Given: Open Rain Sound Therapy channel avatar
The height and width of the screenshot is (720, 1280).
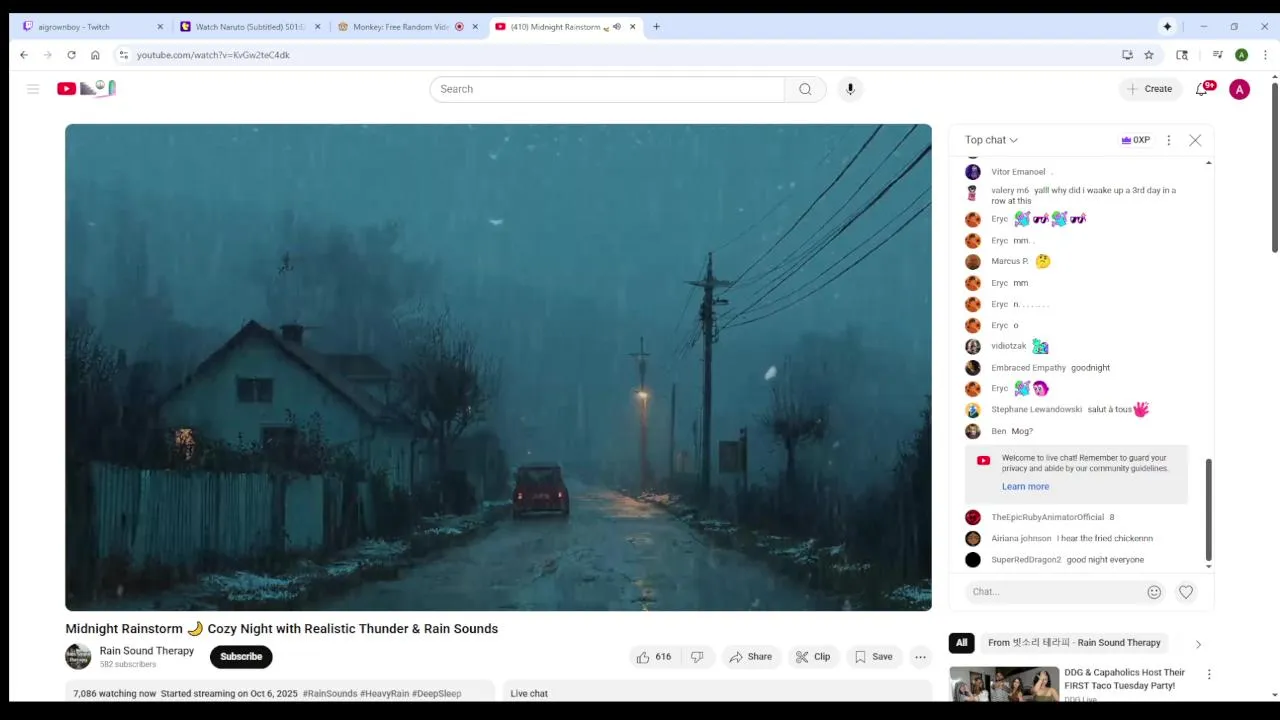Looking at the screenshot, I should [78, 657].
